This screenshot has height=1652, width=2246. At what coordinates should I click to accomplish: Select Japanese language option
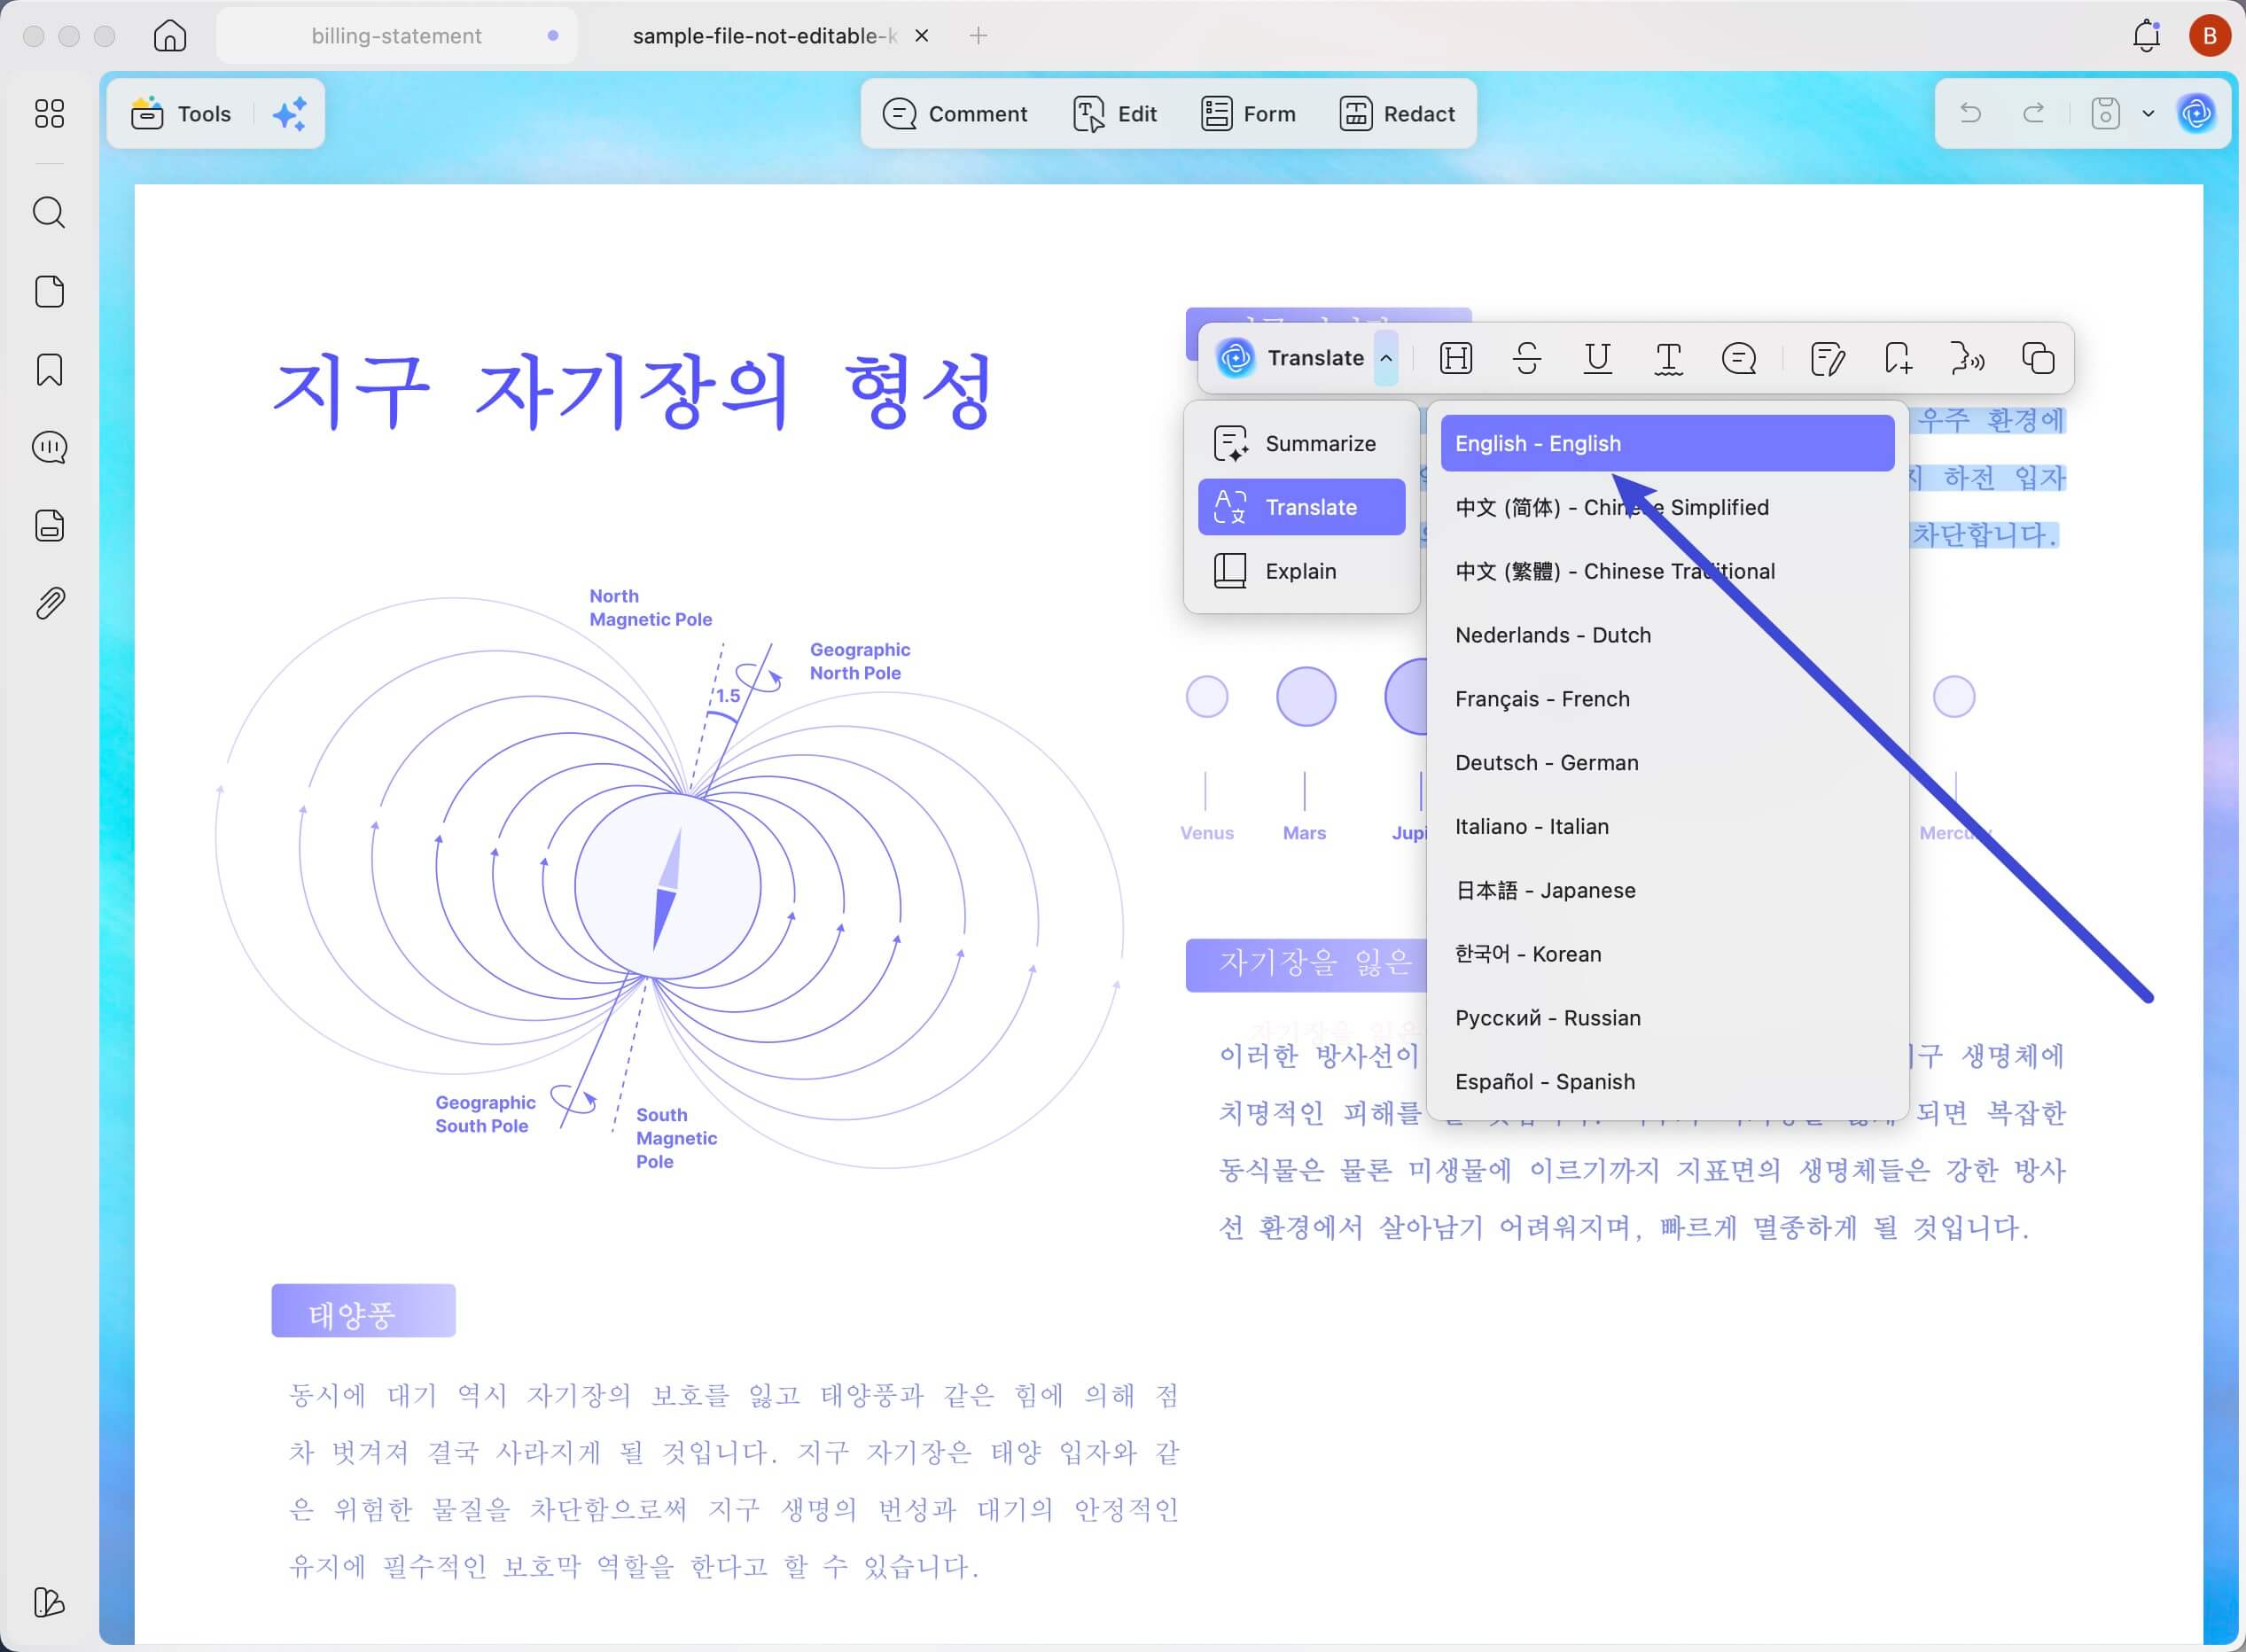1667,890
